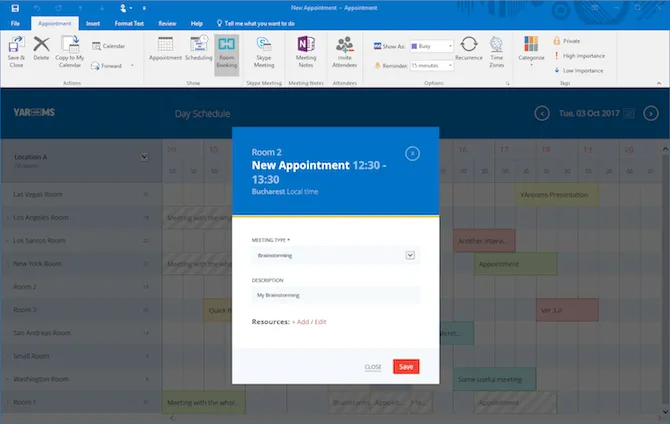Click the Room 3 row
The height and width of the screenshot is (424, 670).
tap(81, 310)
